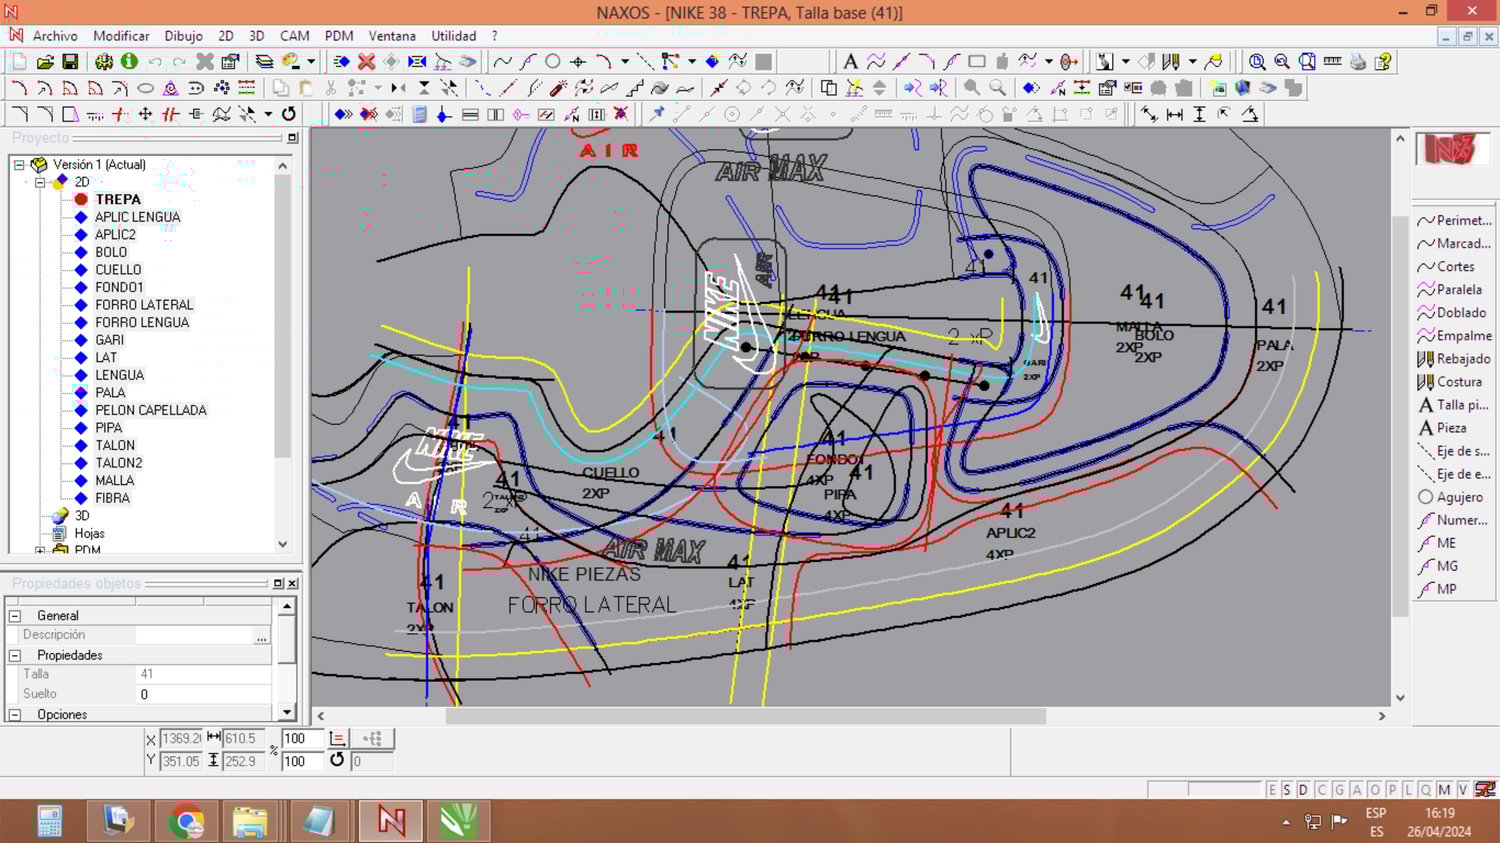Collapse the Opciones section
1500x843 pixels.
[x=15, y=714]
